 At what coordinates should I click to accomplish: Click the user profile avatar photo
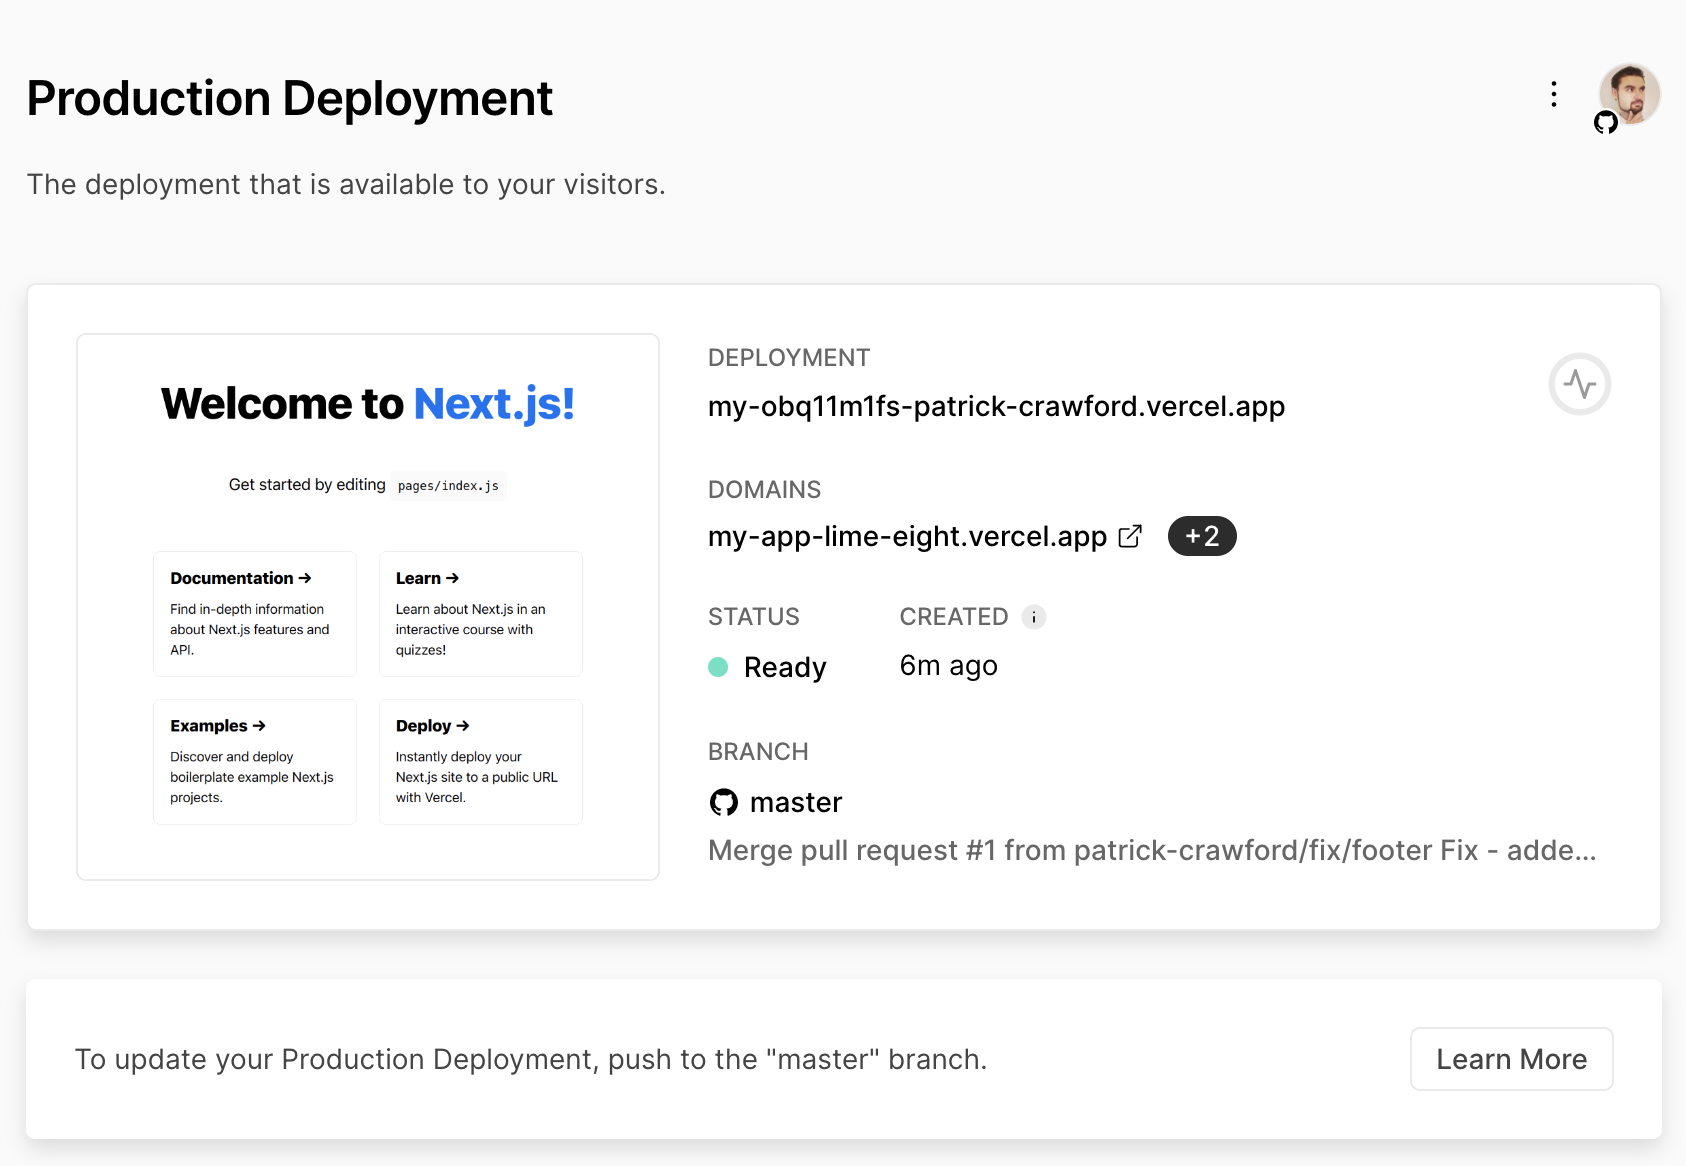tap(1629, 94)
